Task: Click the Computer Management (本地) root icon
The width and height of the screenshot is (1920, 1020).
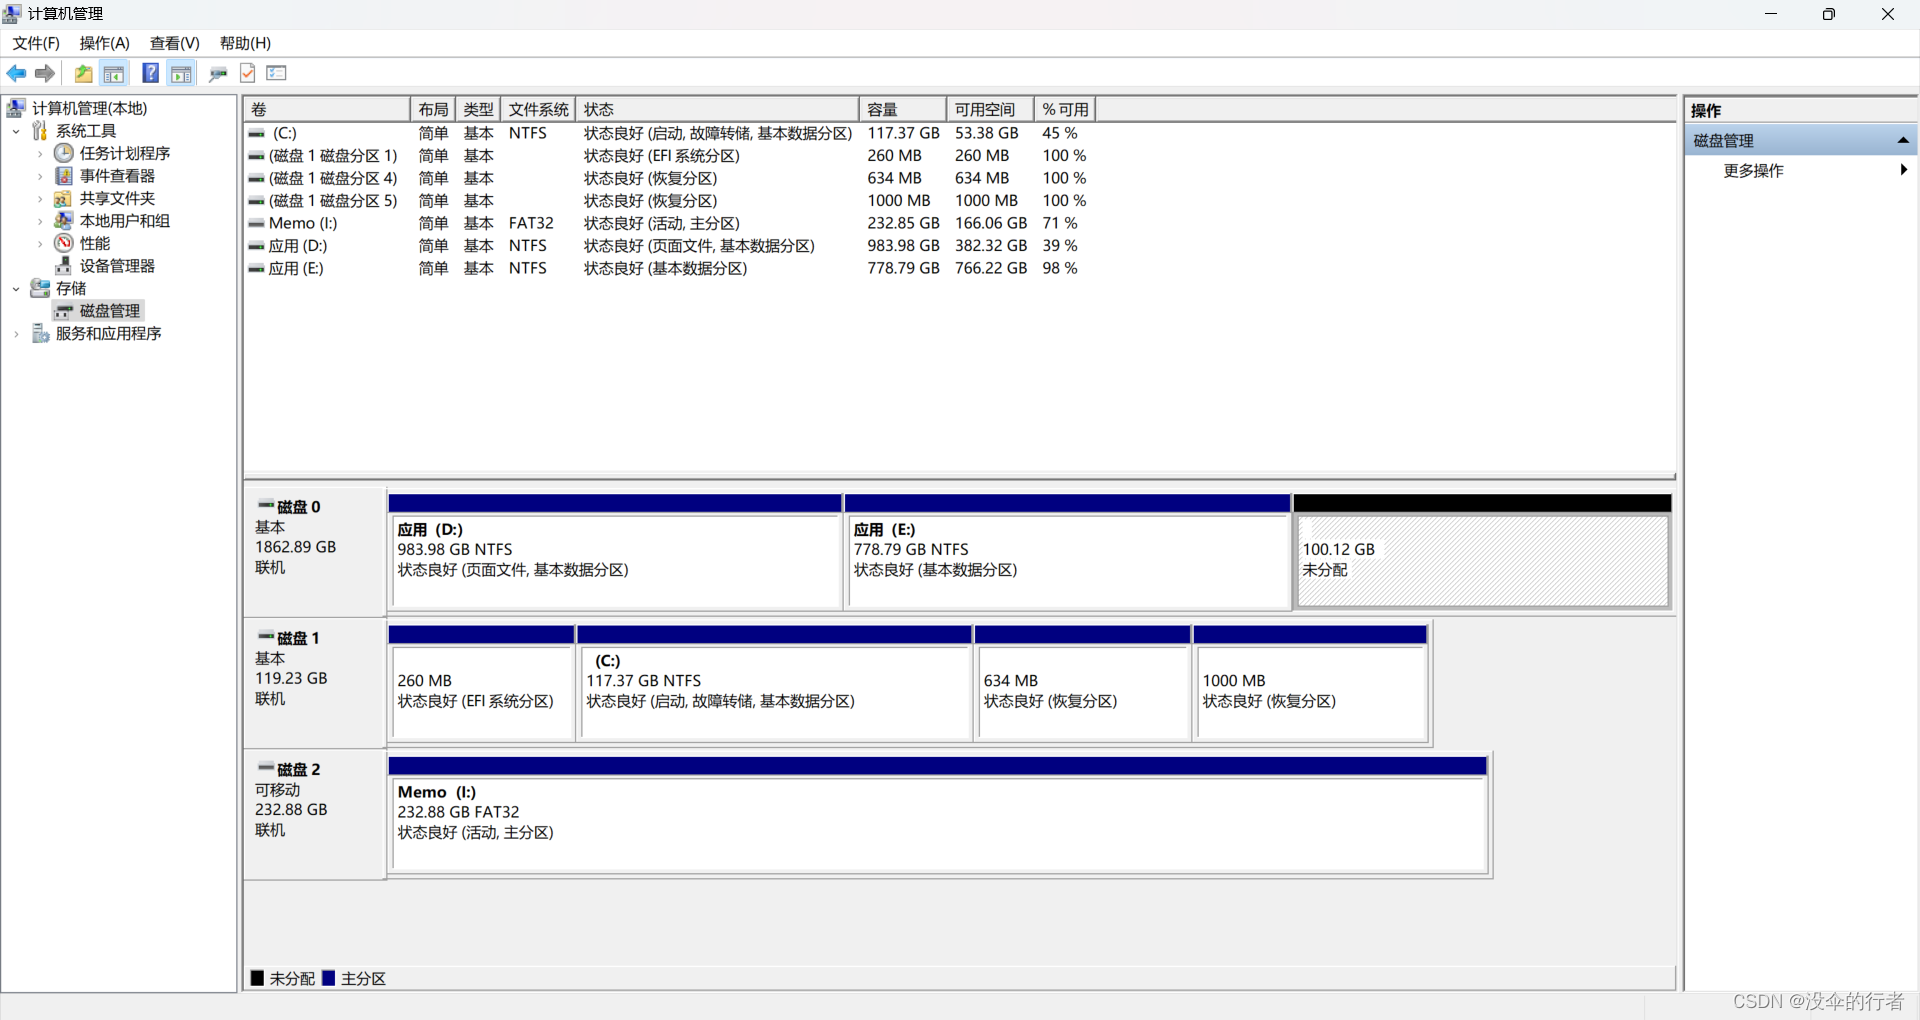Action: 16,108
